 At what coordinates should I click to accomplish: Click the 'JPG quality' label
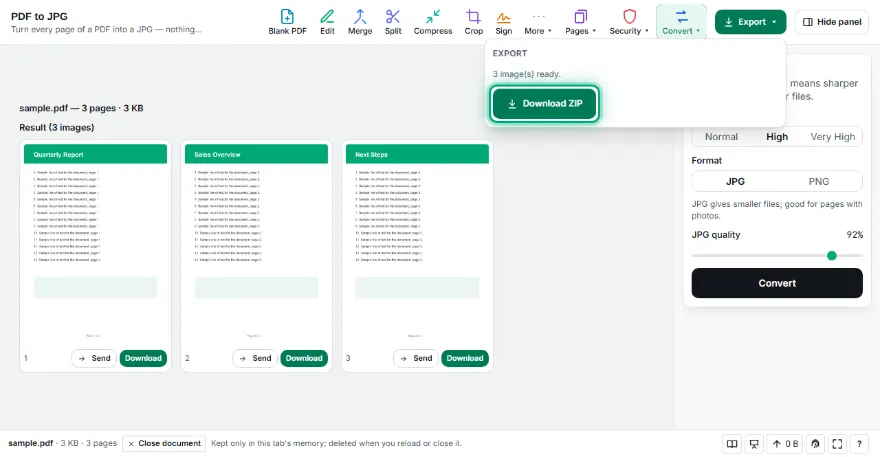(716, 235)
